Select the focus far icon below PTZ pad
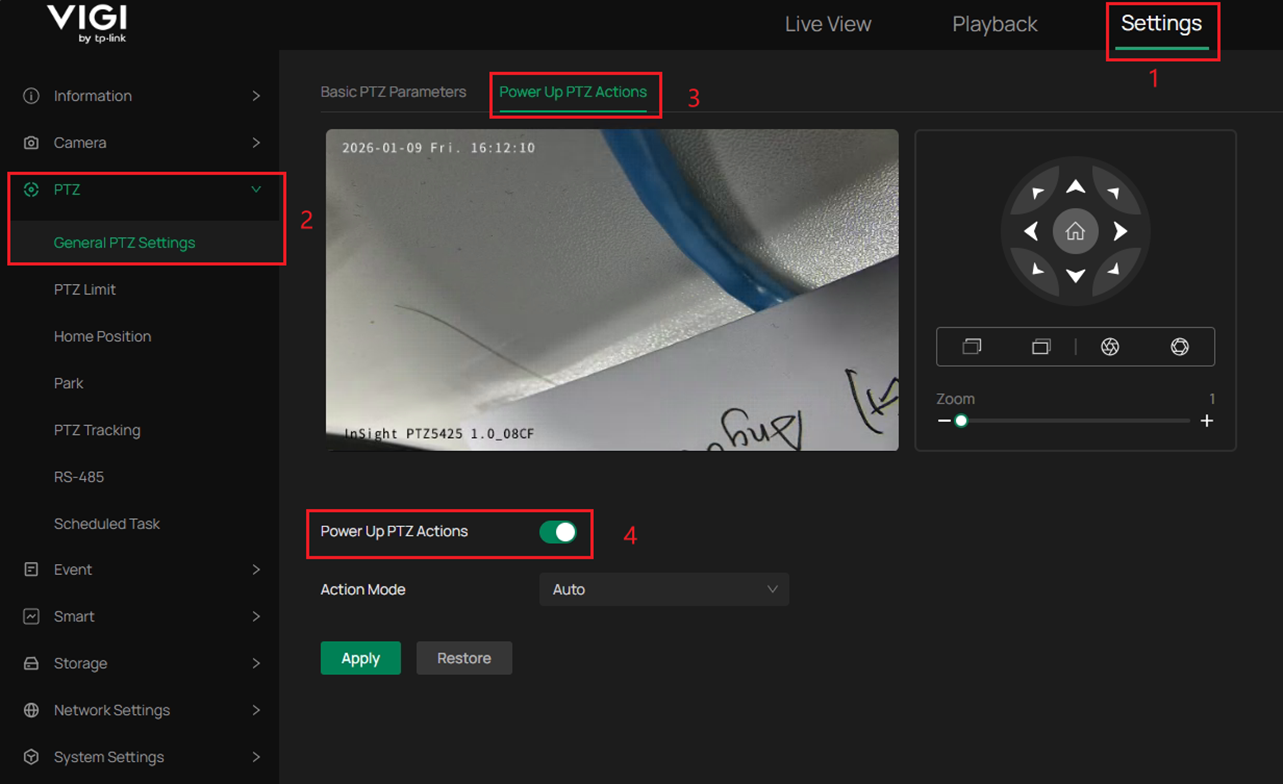This screenshot has width=1283, height=784. [x=1040, y=346]
